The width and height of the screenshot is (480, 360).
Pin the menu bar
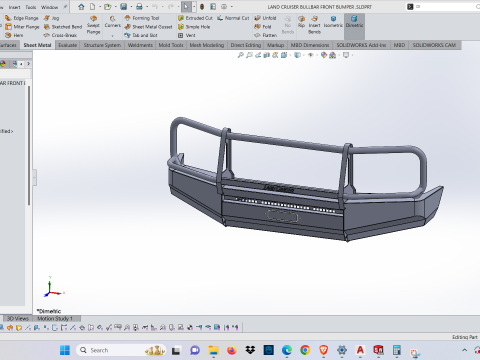[x=65, y=7]
